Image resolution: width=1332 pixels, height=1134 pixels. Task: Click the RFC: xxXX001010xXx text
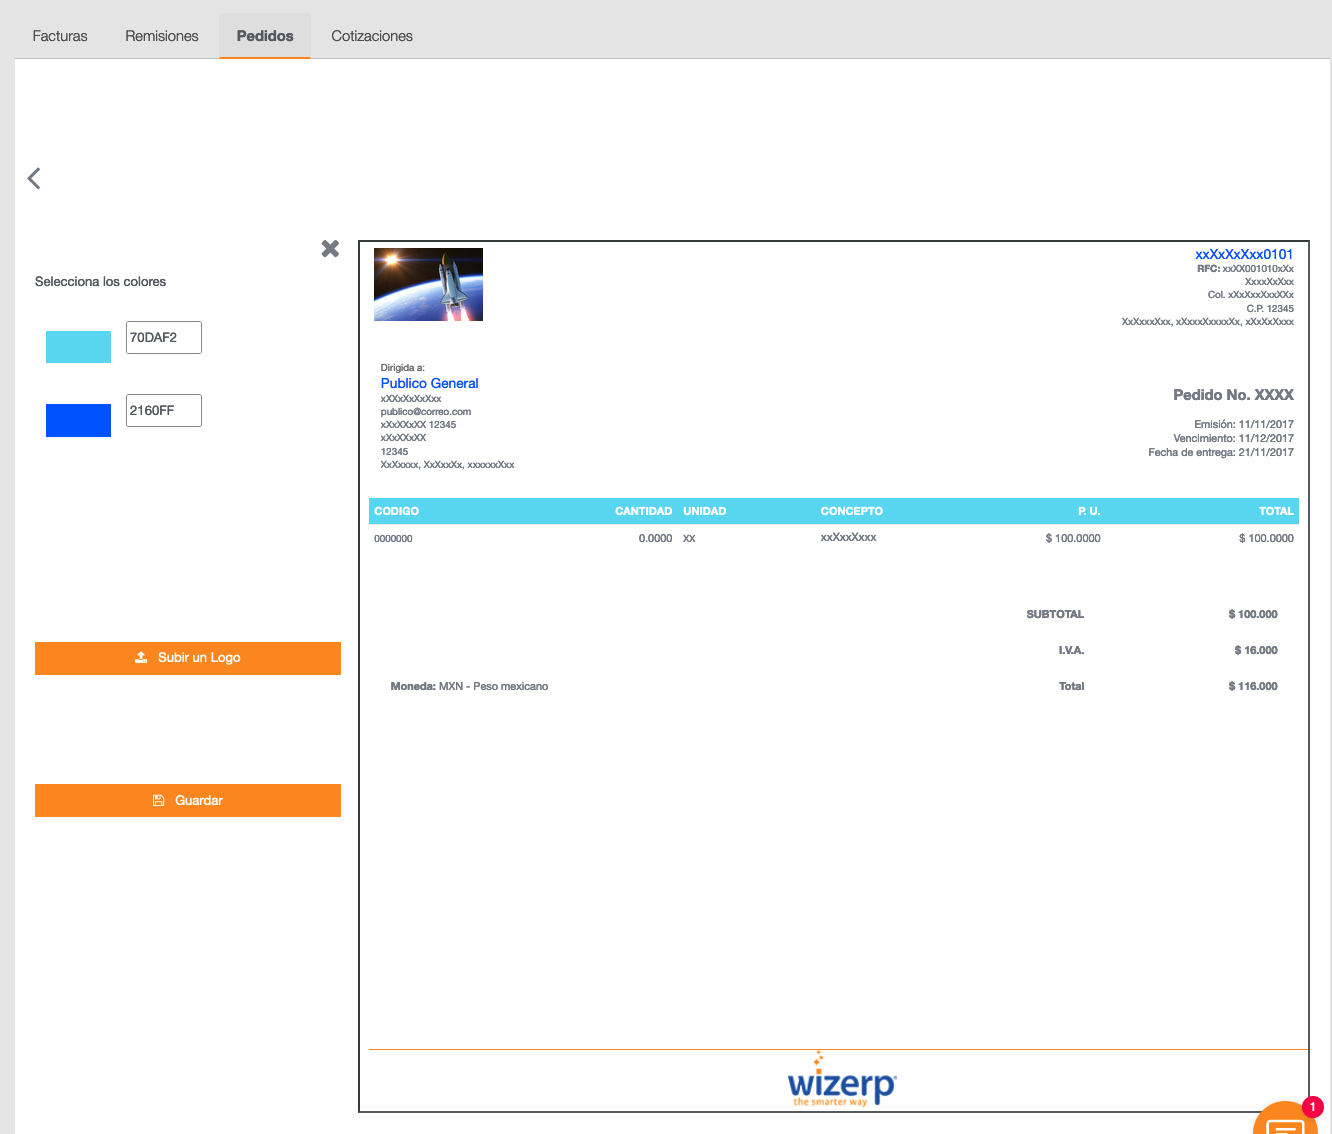coord(1245,268)
